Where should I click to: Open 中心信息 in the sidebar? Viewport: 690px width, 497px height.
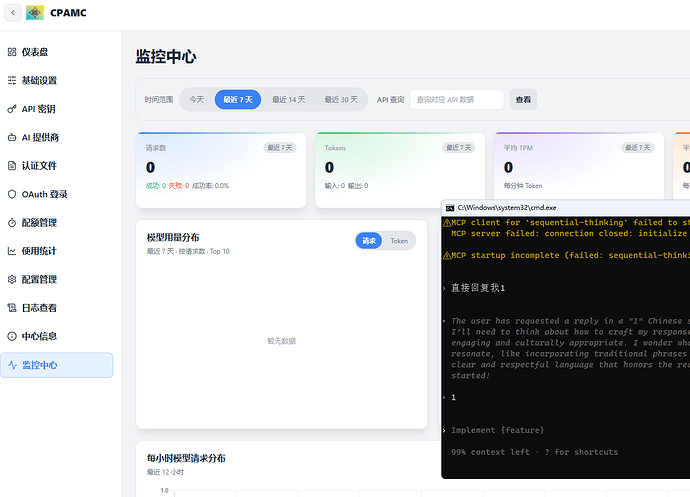(56, 336)
